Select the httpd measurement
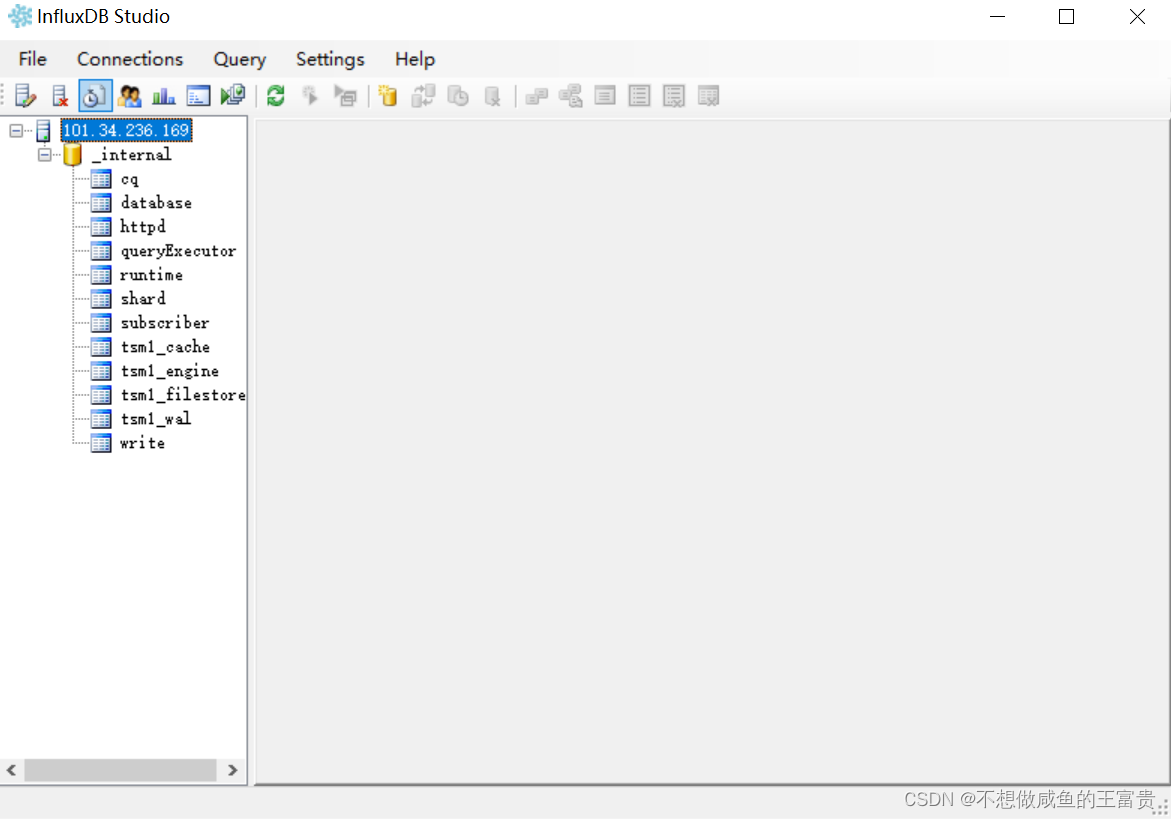 click(143, 227)
